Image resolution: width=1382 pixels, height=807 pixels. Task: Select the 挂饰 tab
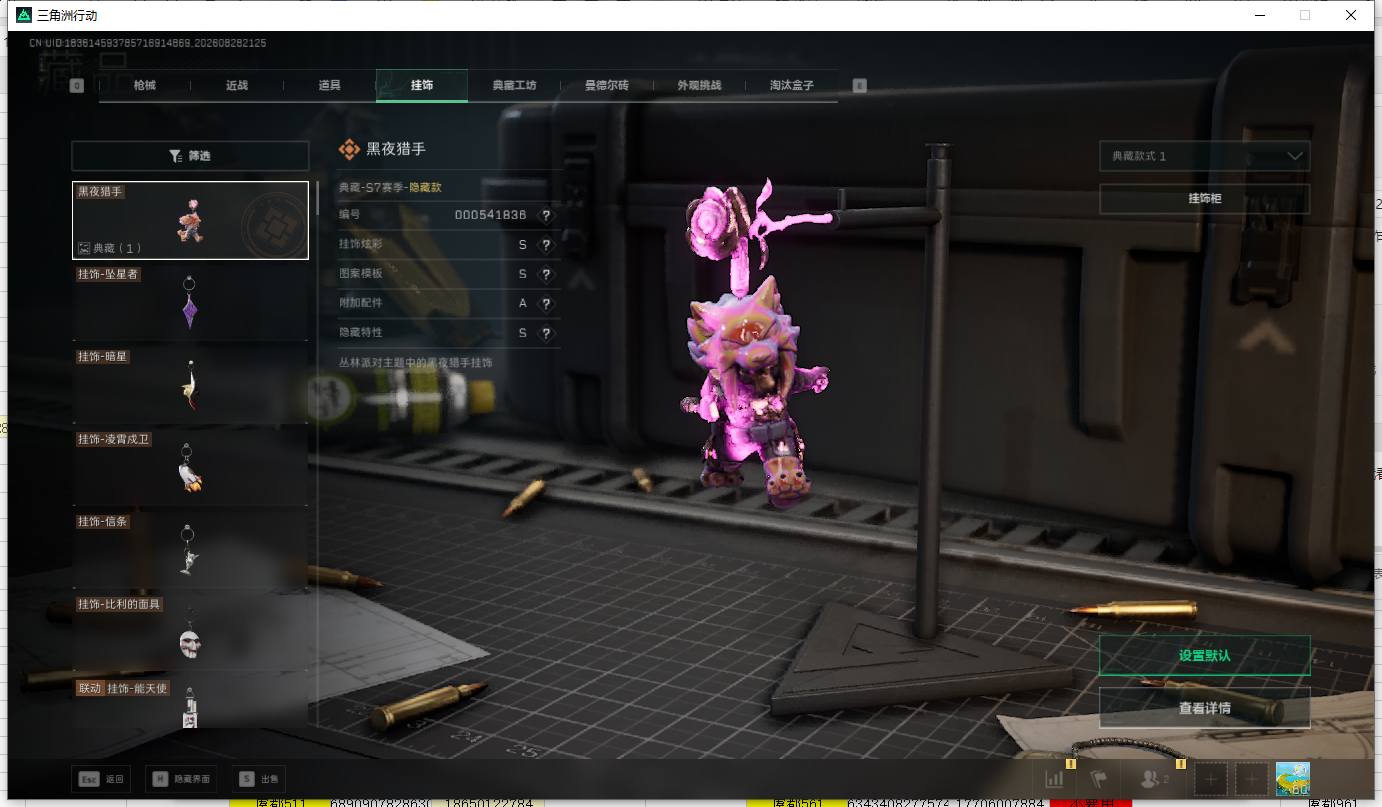pyautogui.click(x=422, y=86)
